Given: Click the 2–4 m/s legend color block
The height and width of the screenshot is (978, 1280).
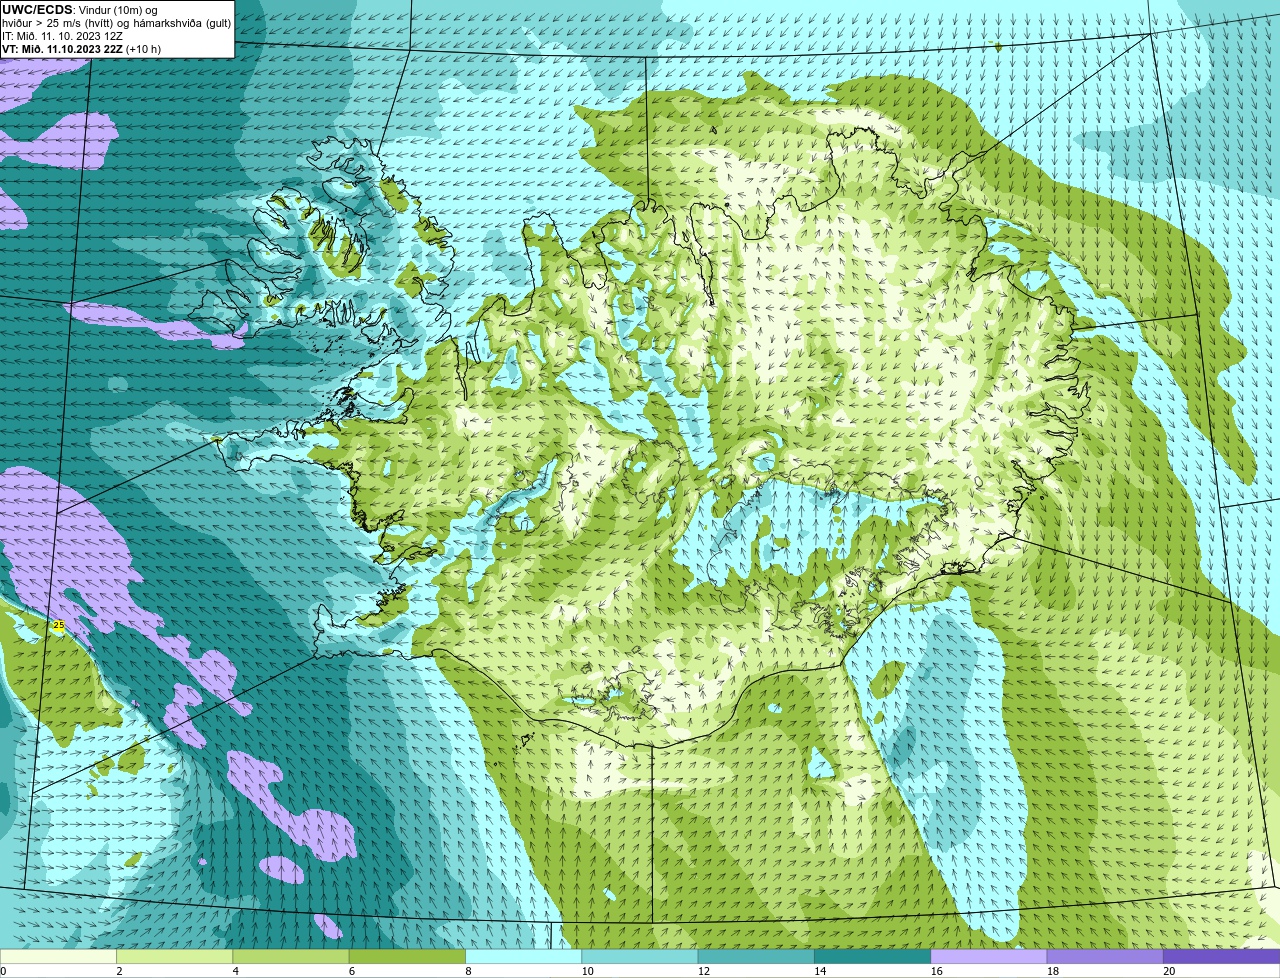Looking at the screenshot, I should pos(174,956).
